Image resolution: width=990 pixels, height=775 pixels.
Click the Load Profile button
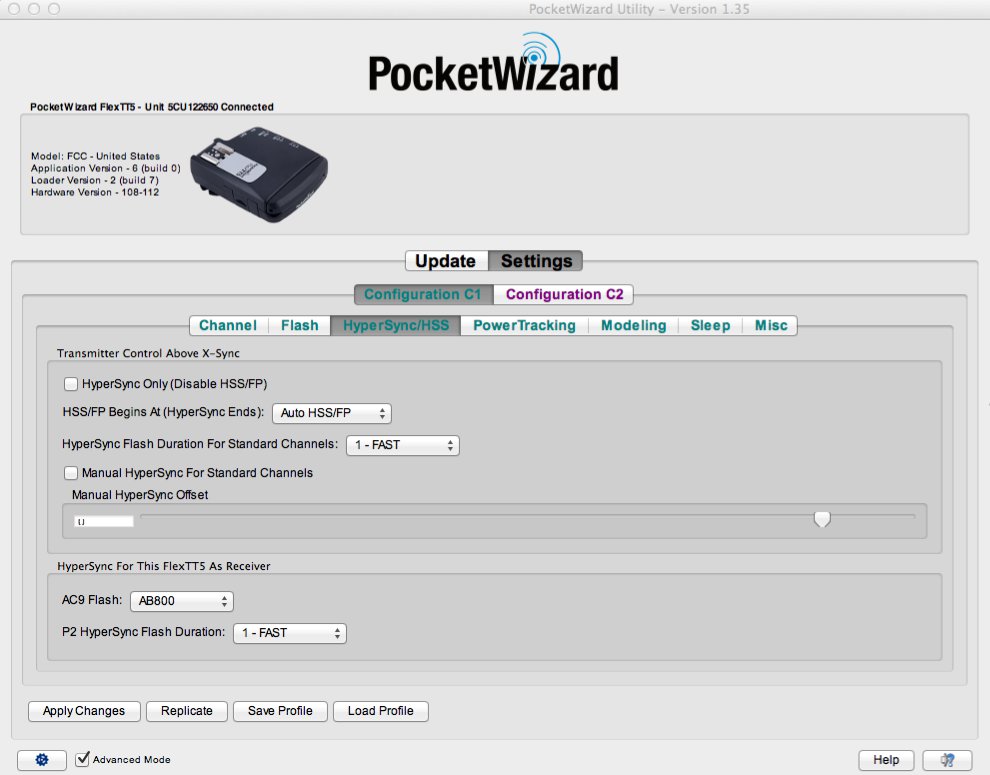tap(380, 711)
